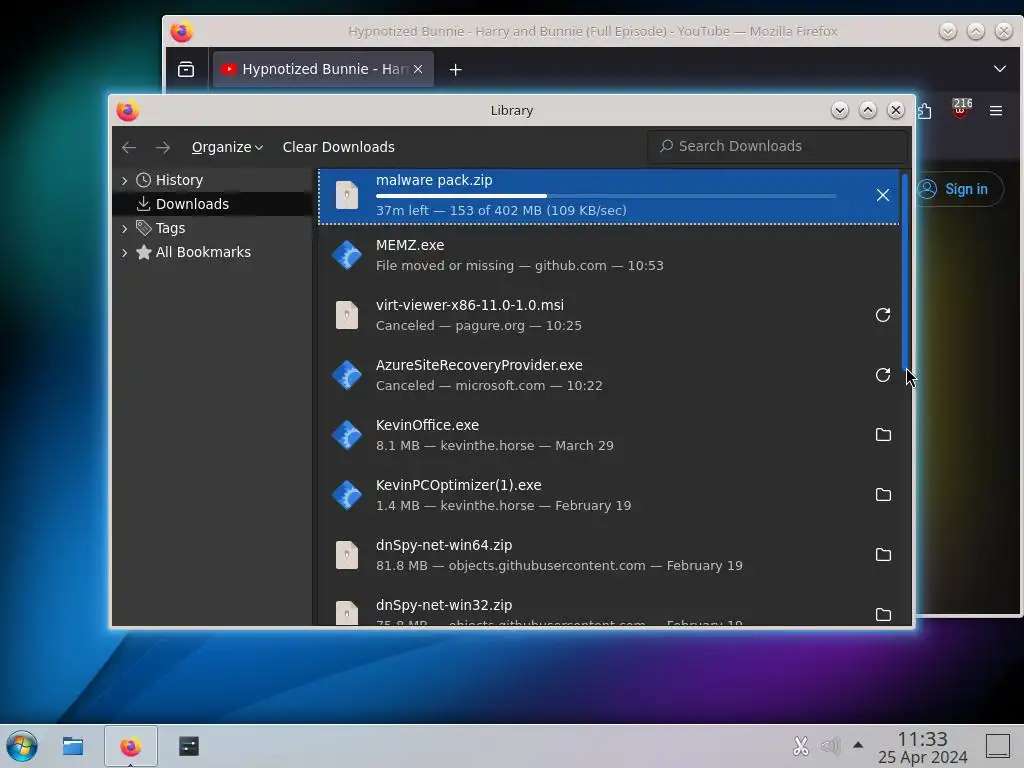
Task: Click Firefox taskbar entry
Action: [x=131, y=746]
